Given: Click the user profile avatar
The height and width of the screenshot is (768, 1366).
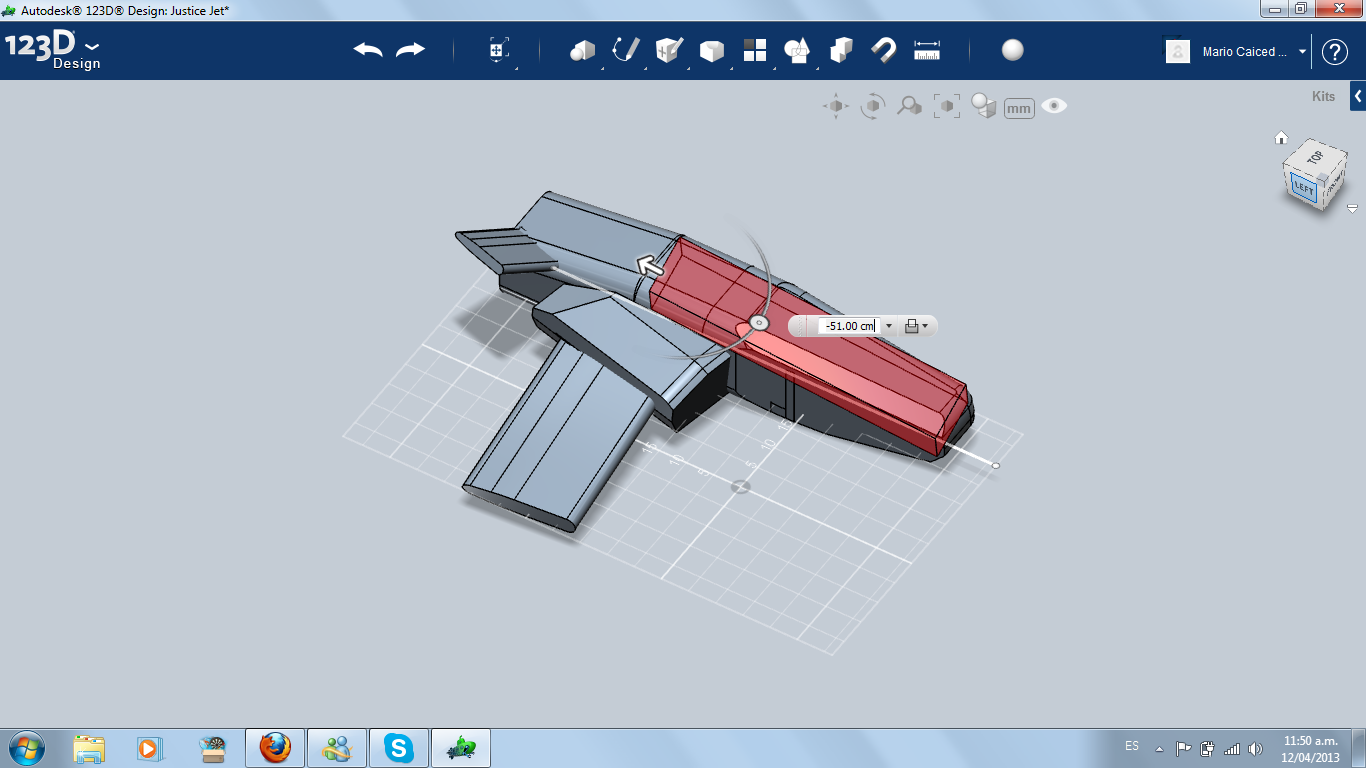Looking at the screenshot, I should (x=1178, y=52).
